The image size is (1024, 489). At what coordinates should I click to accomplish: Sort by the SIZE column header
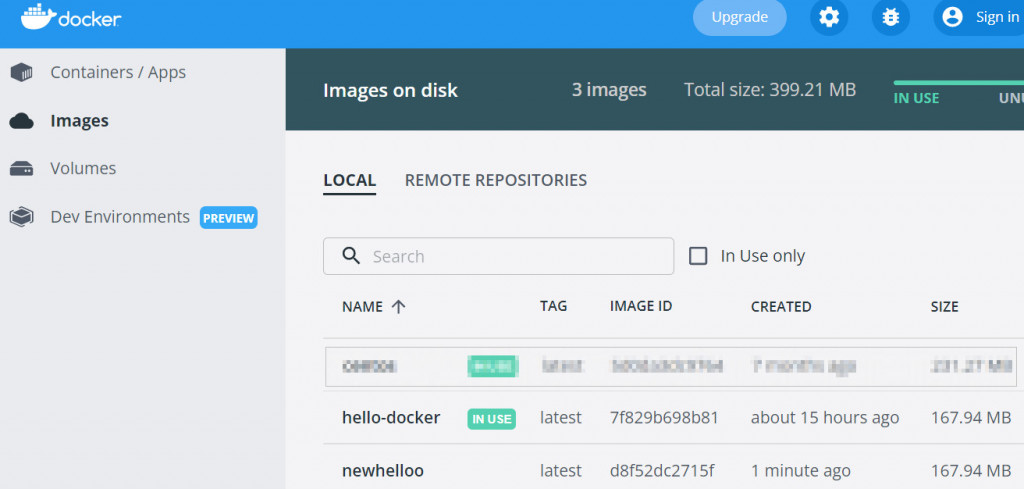coord(944,307)
